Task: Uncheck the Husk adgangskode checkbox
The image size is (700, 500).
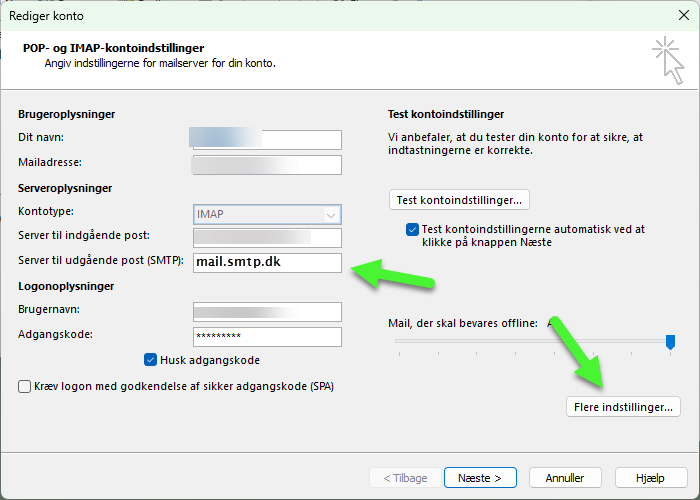Action: pos(151,360)
